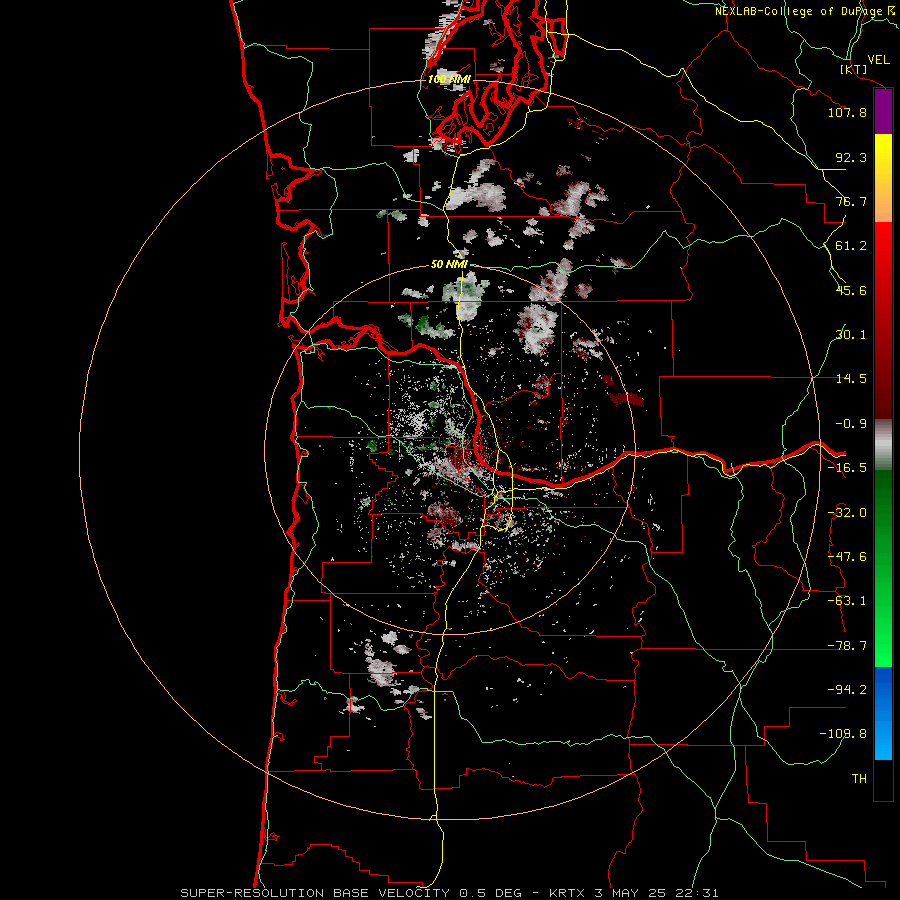
Task: Select the -0.9 velocity scale value
Action: tap(851, 424)
